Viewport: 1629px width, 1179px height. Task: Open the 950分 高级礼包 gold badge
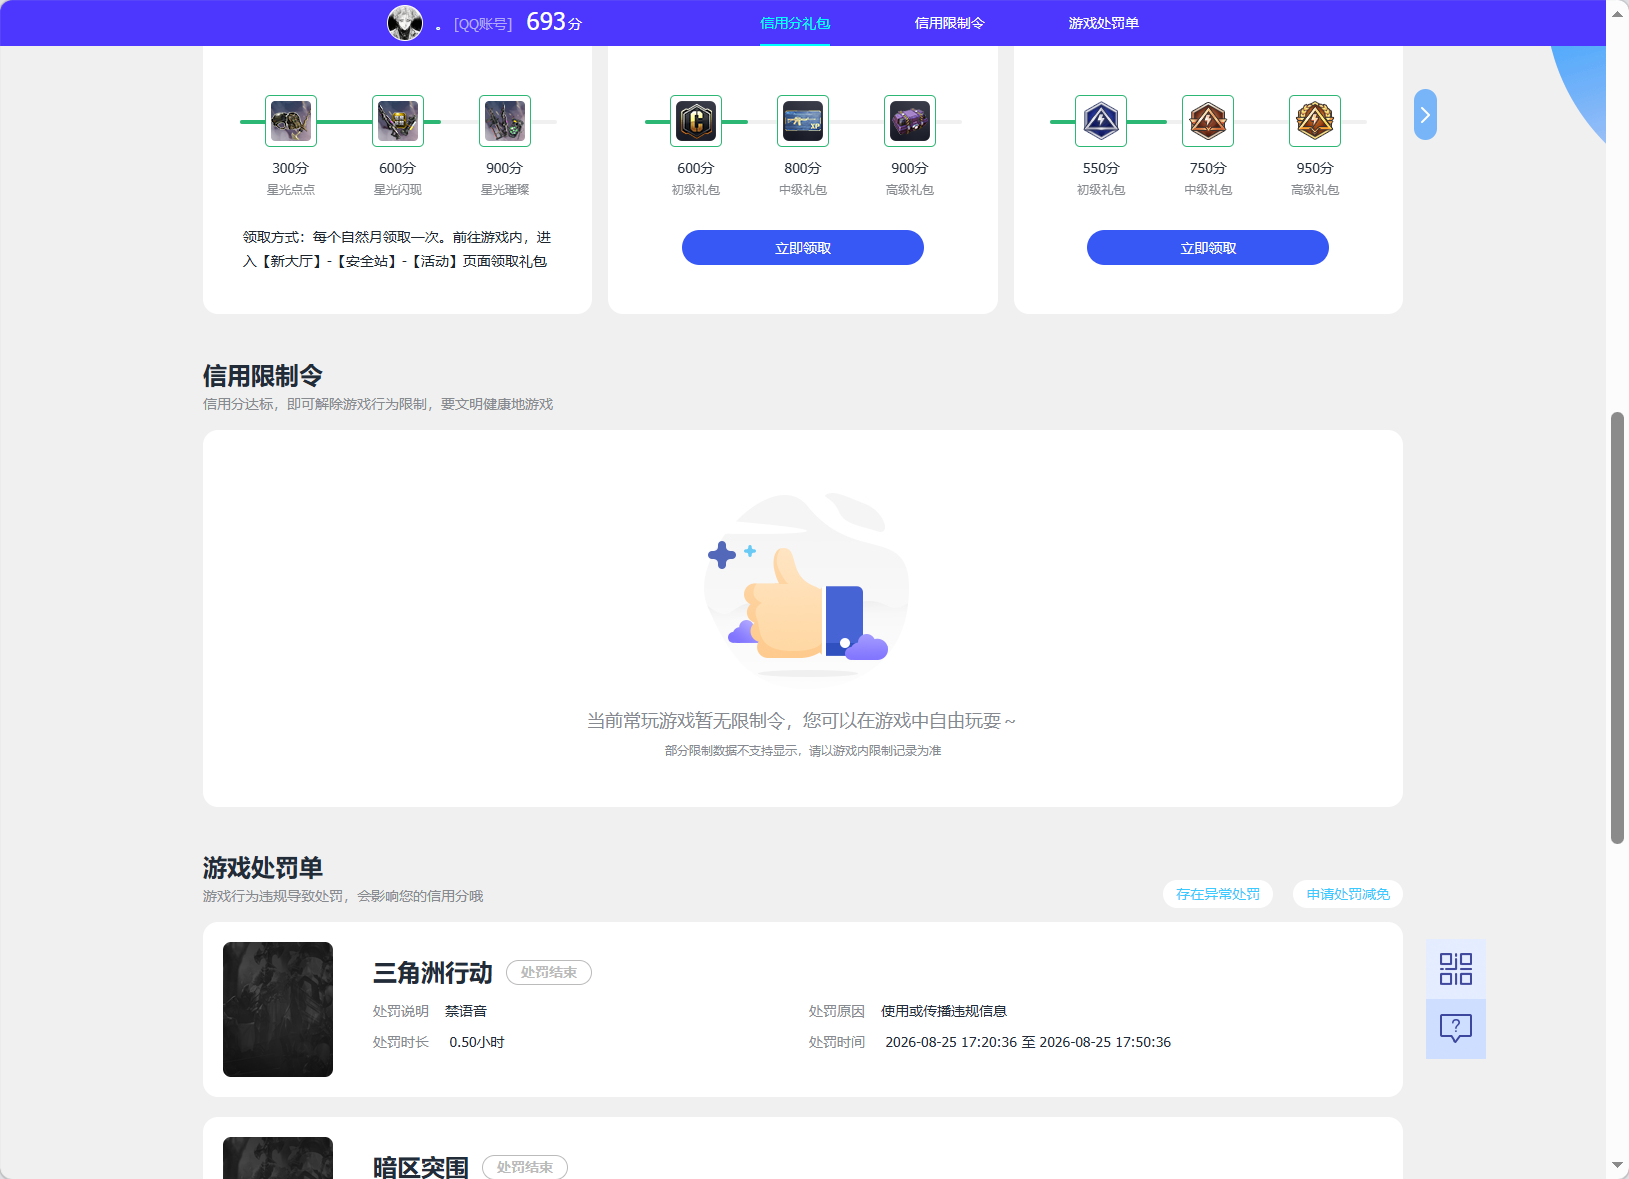(x=1315, y=121)
